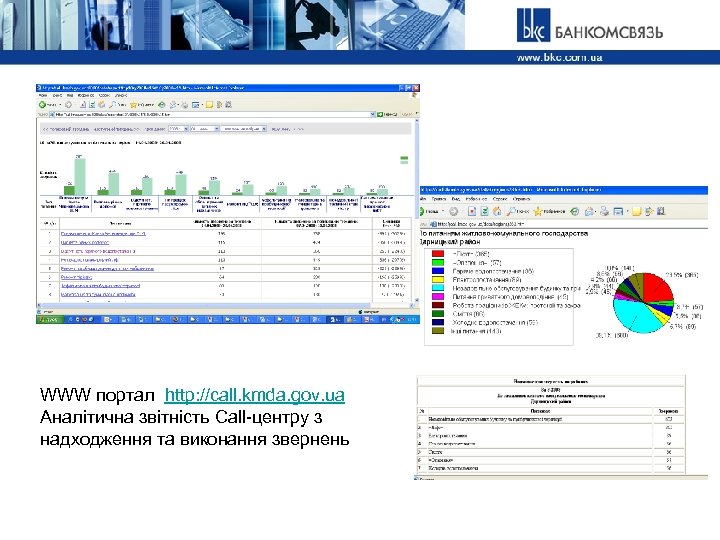720x540 pixels.
Task: Click red slice of the pie chart
Action: [x=657, y=287]
